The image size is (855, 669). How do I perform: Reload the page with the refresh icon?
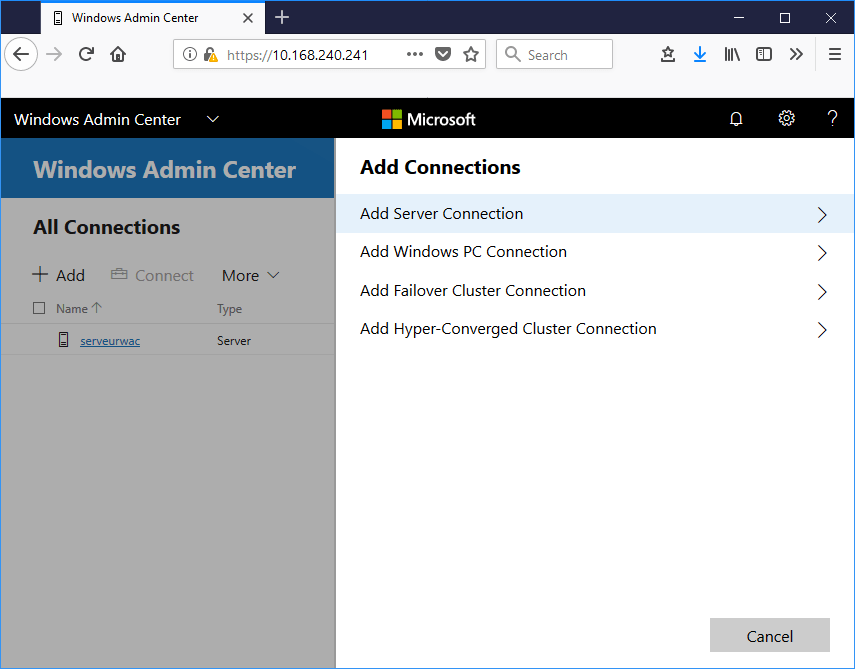point(86,54)
